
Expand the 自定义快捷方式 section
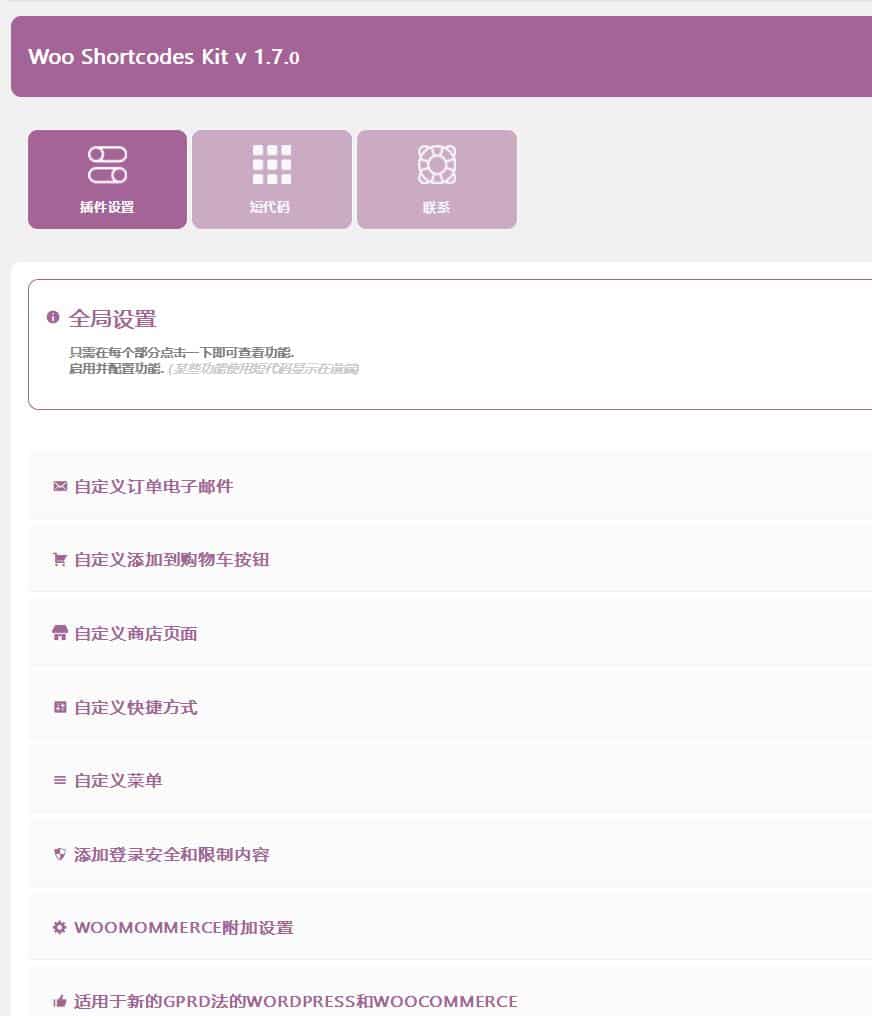coord(450,707)
